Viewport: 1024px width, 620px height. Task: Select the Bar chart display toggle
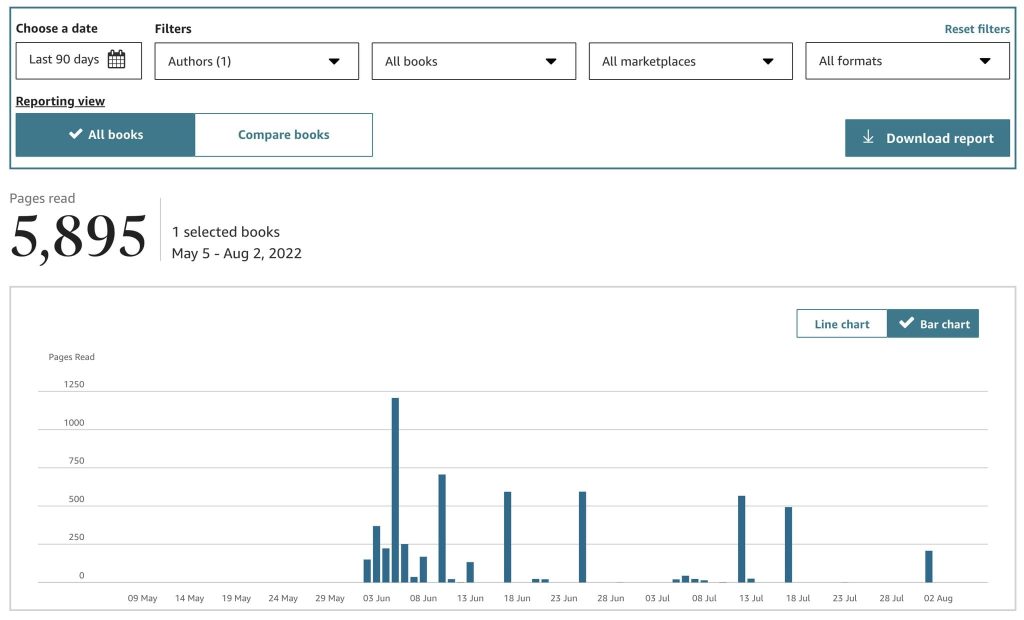click(x=932, y=323)
